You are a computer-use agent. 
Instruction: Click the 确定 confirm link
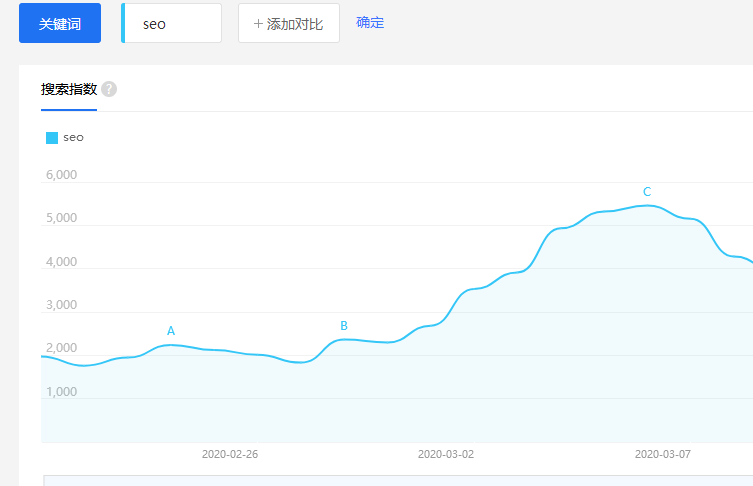[x=370, y=22]
